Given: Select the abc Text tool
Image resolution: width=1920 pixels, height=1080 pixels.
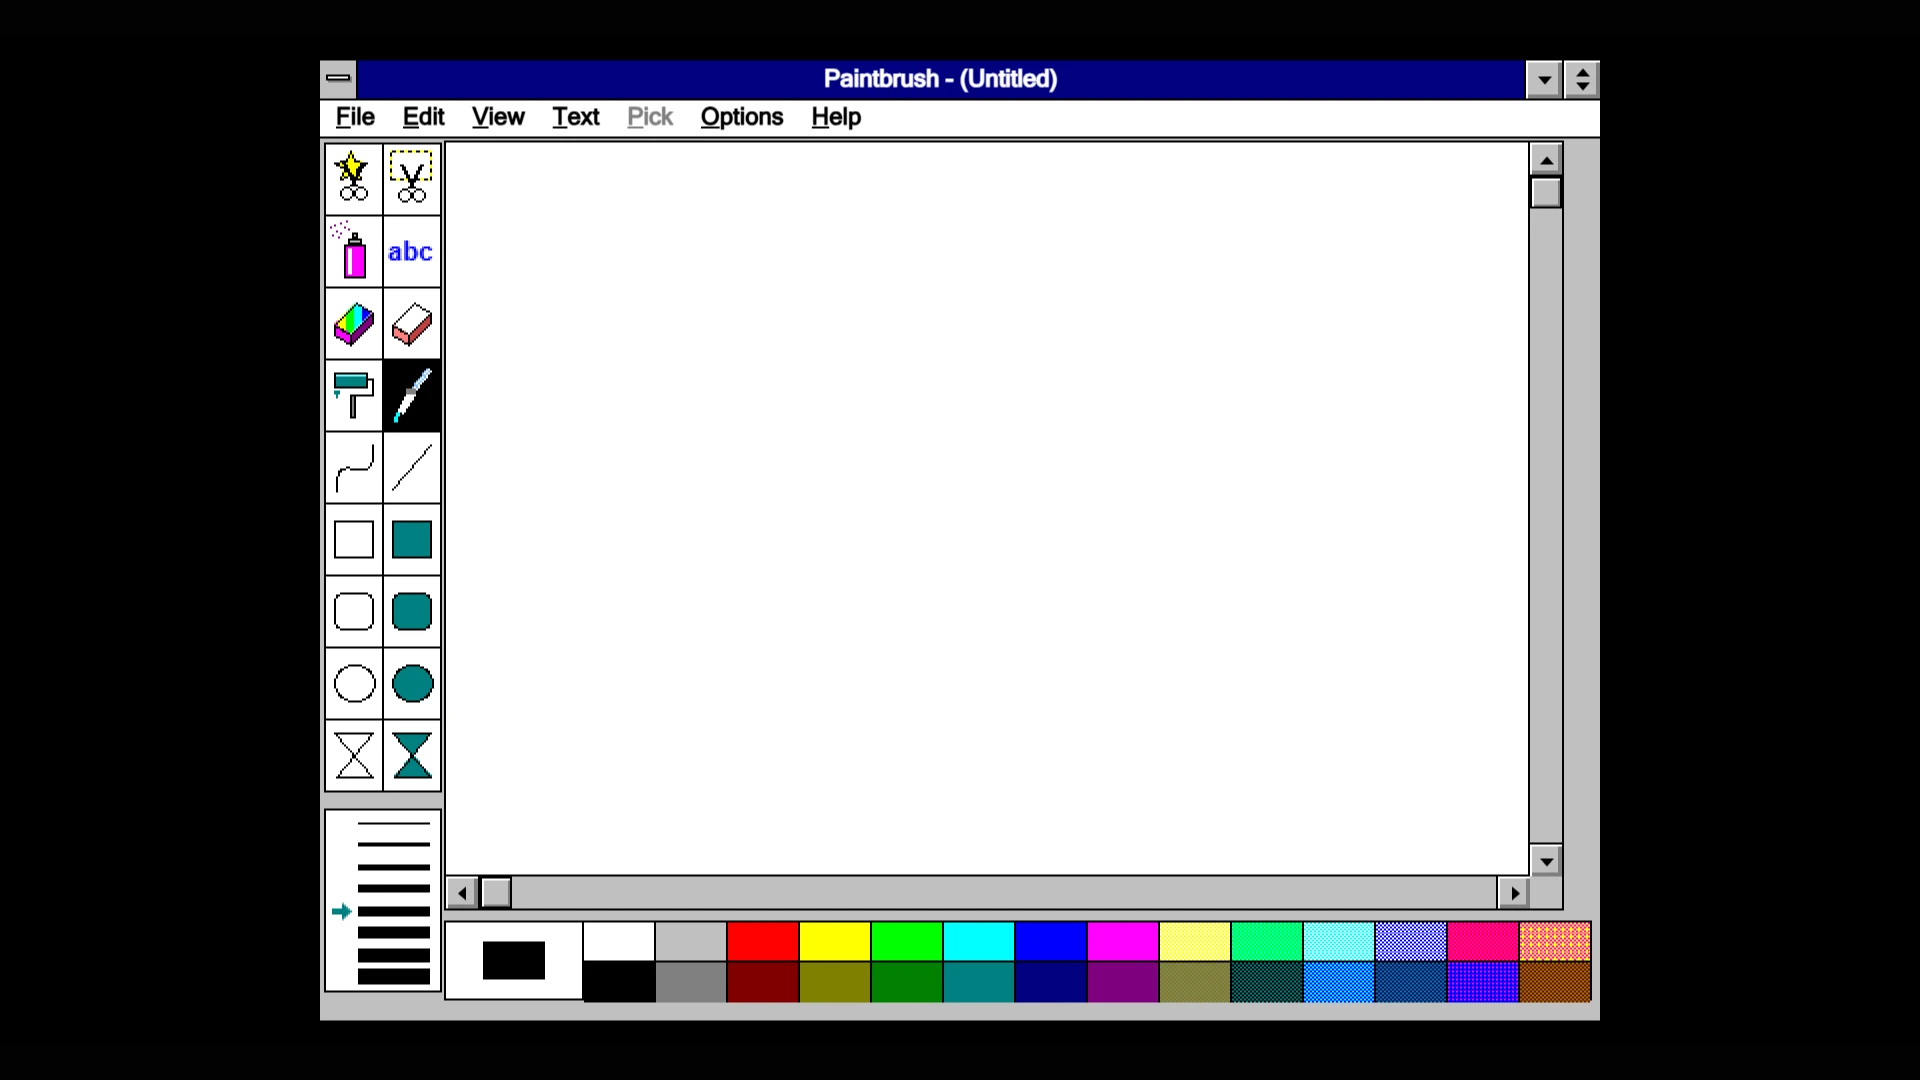Looking at the screenshot, I should click(412, 251).
